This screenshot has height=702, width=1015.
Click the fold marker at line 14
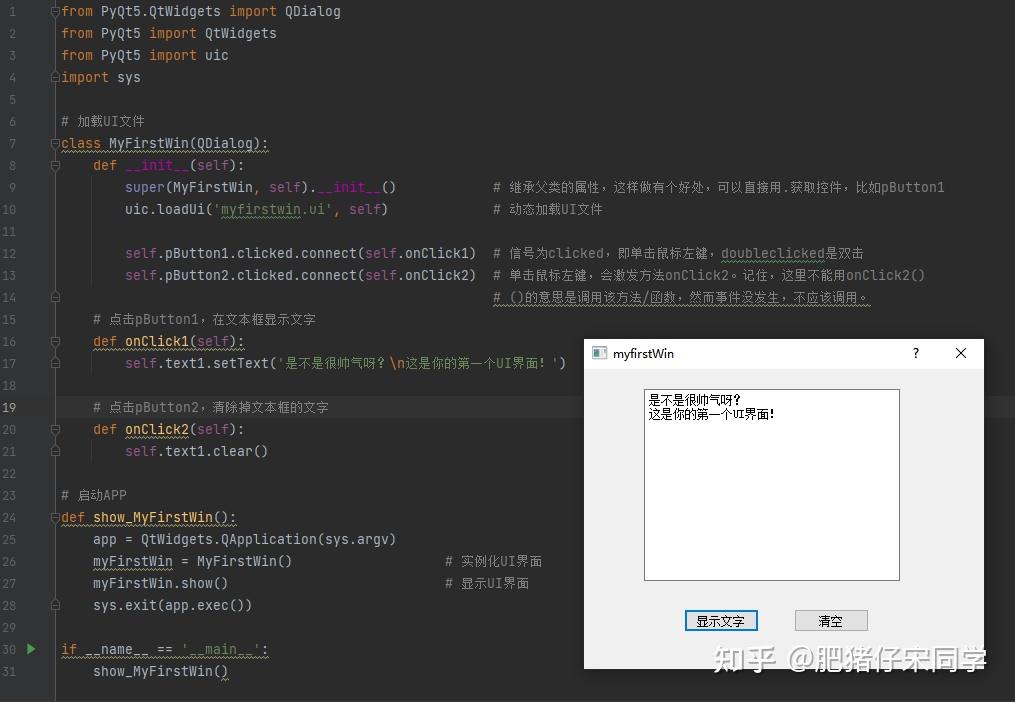click(55, 297)
